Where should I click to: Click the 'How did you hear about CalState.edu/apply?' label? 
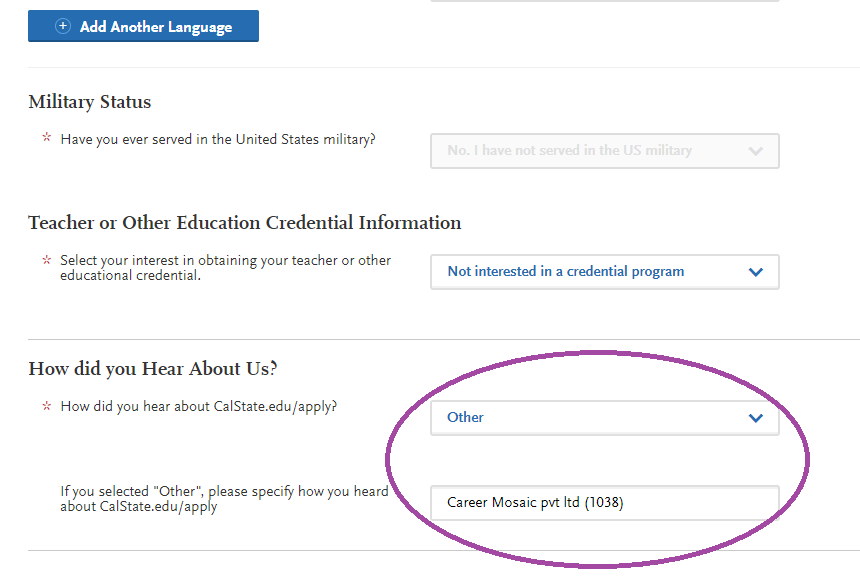199,406
